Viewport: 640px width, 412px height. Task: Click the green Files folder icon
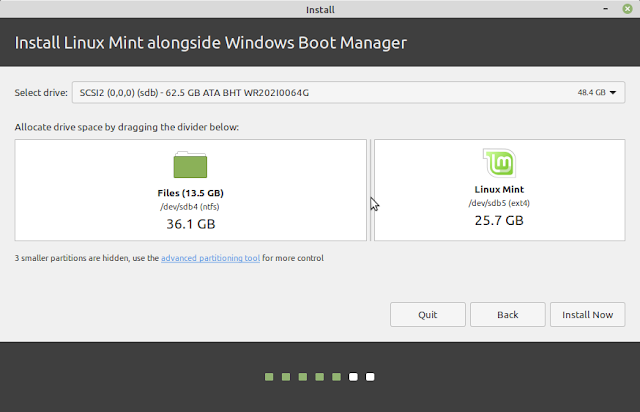(190, 165)
